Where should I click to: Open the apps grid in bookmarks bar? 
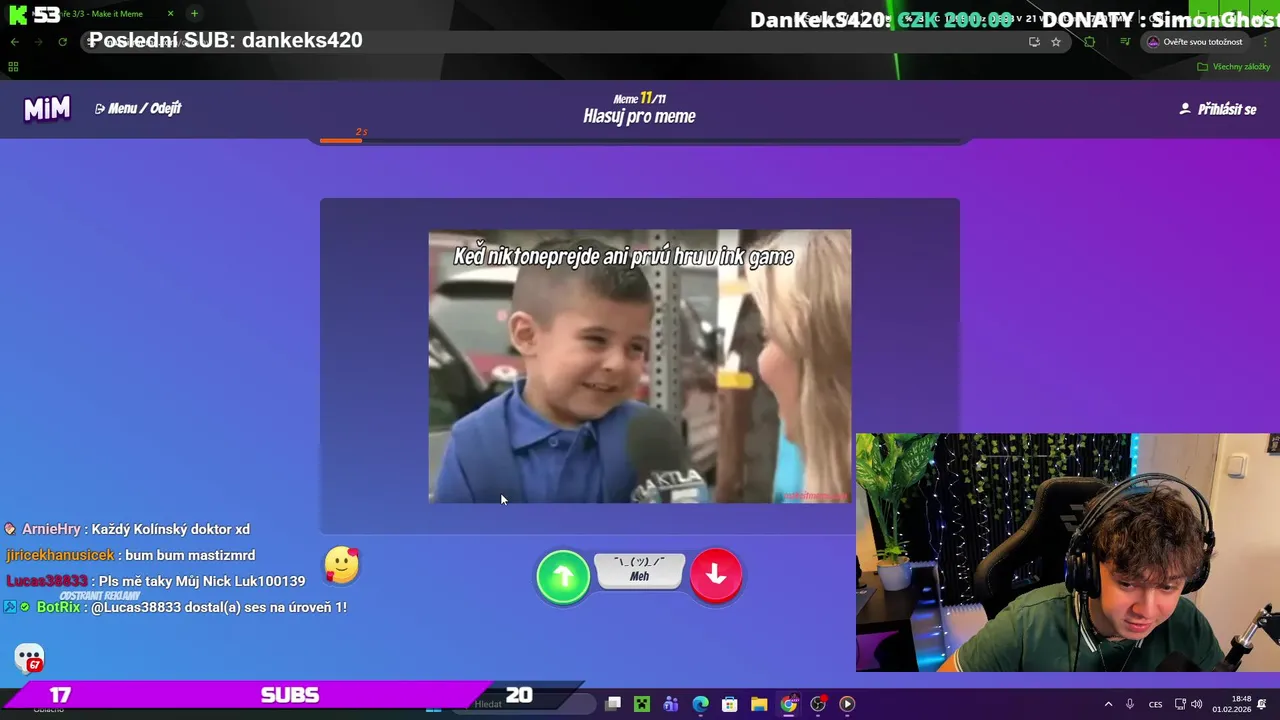pyautogui.click(x=13, y=67)
